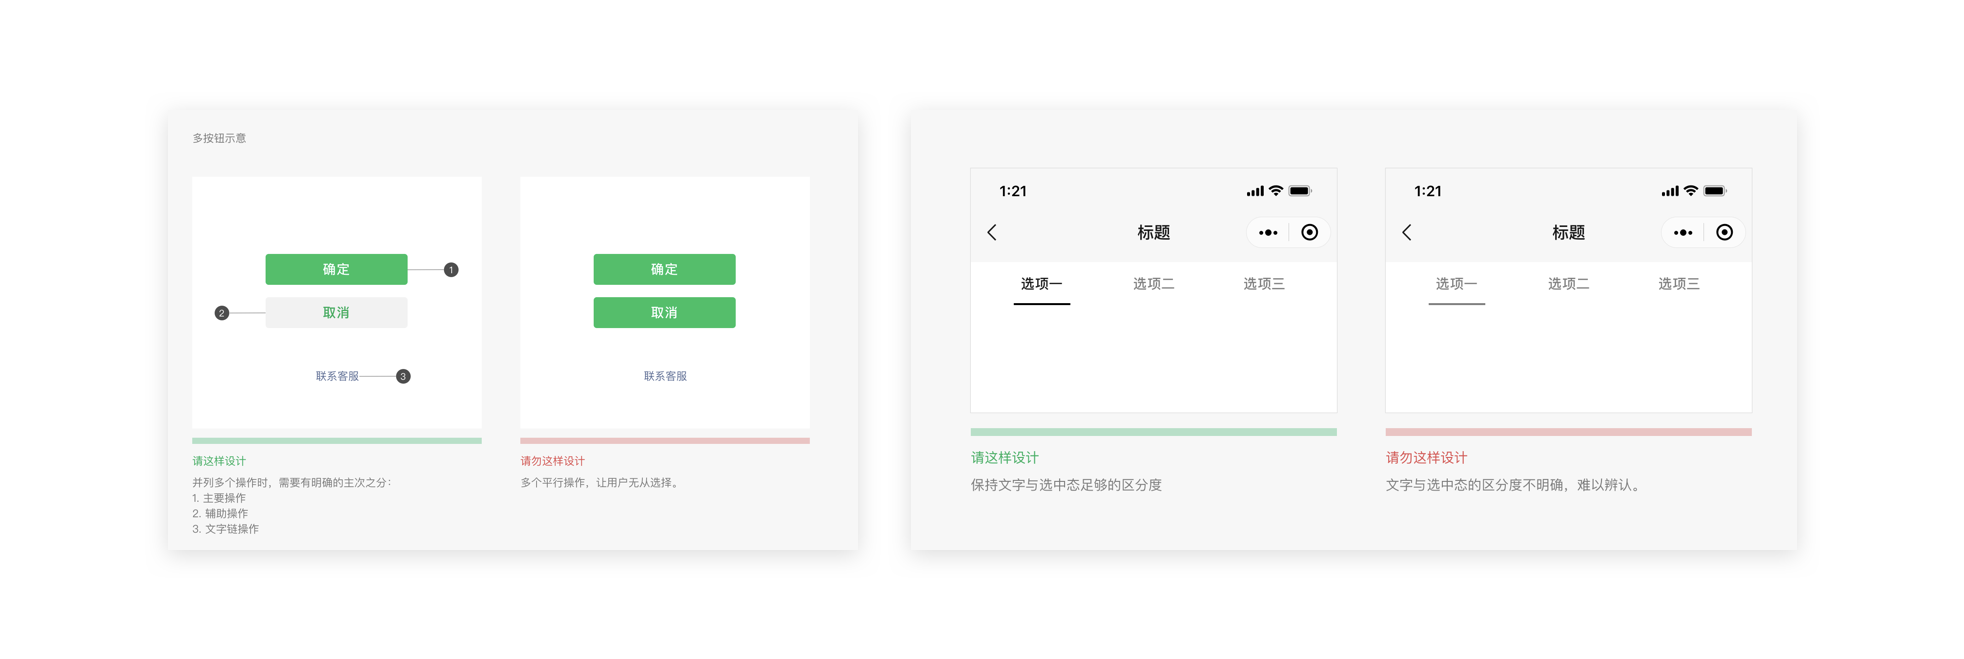Click the small green 请这样设计 label under buttons example
This screenshot has height=659, width=1964.
[x=219, y=461]
